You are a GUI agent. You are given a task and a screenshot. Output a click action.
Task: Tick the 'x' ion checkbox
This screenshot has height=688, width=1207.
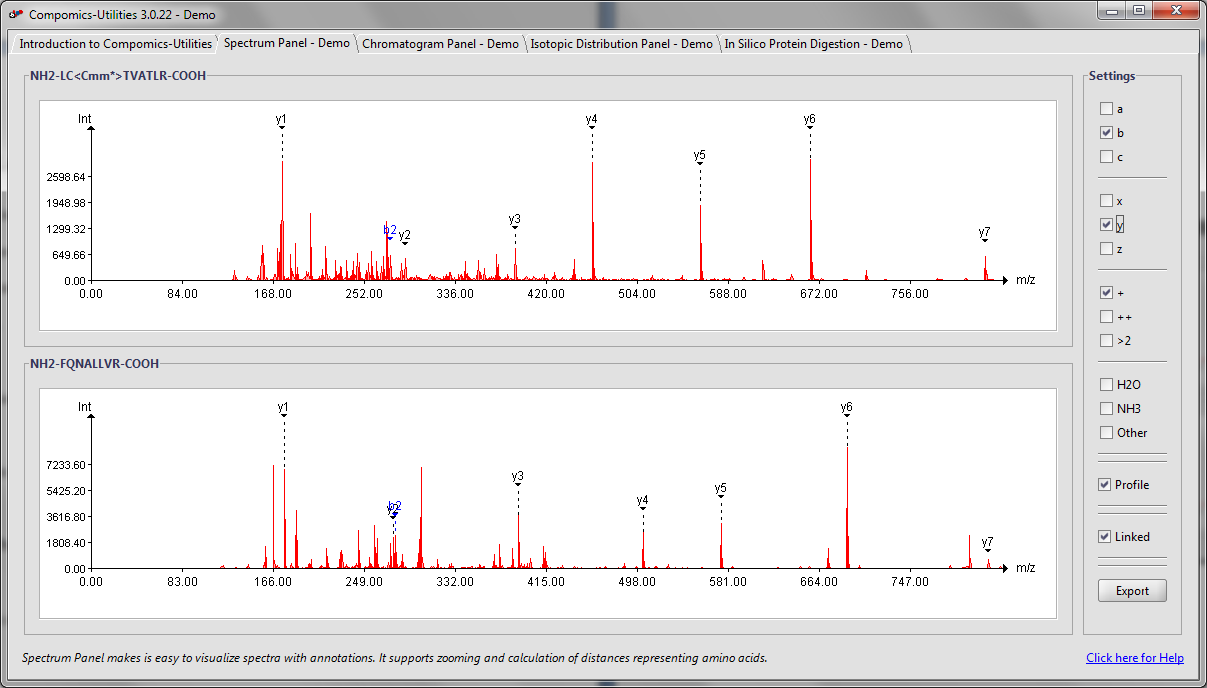coord(1106,201)
